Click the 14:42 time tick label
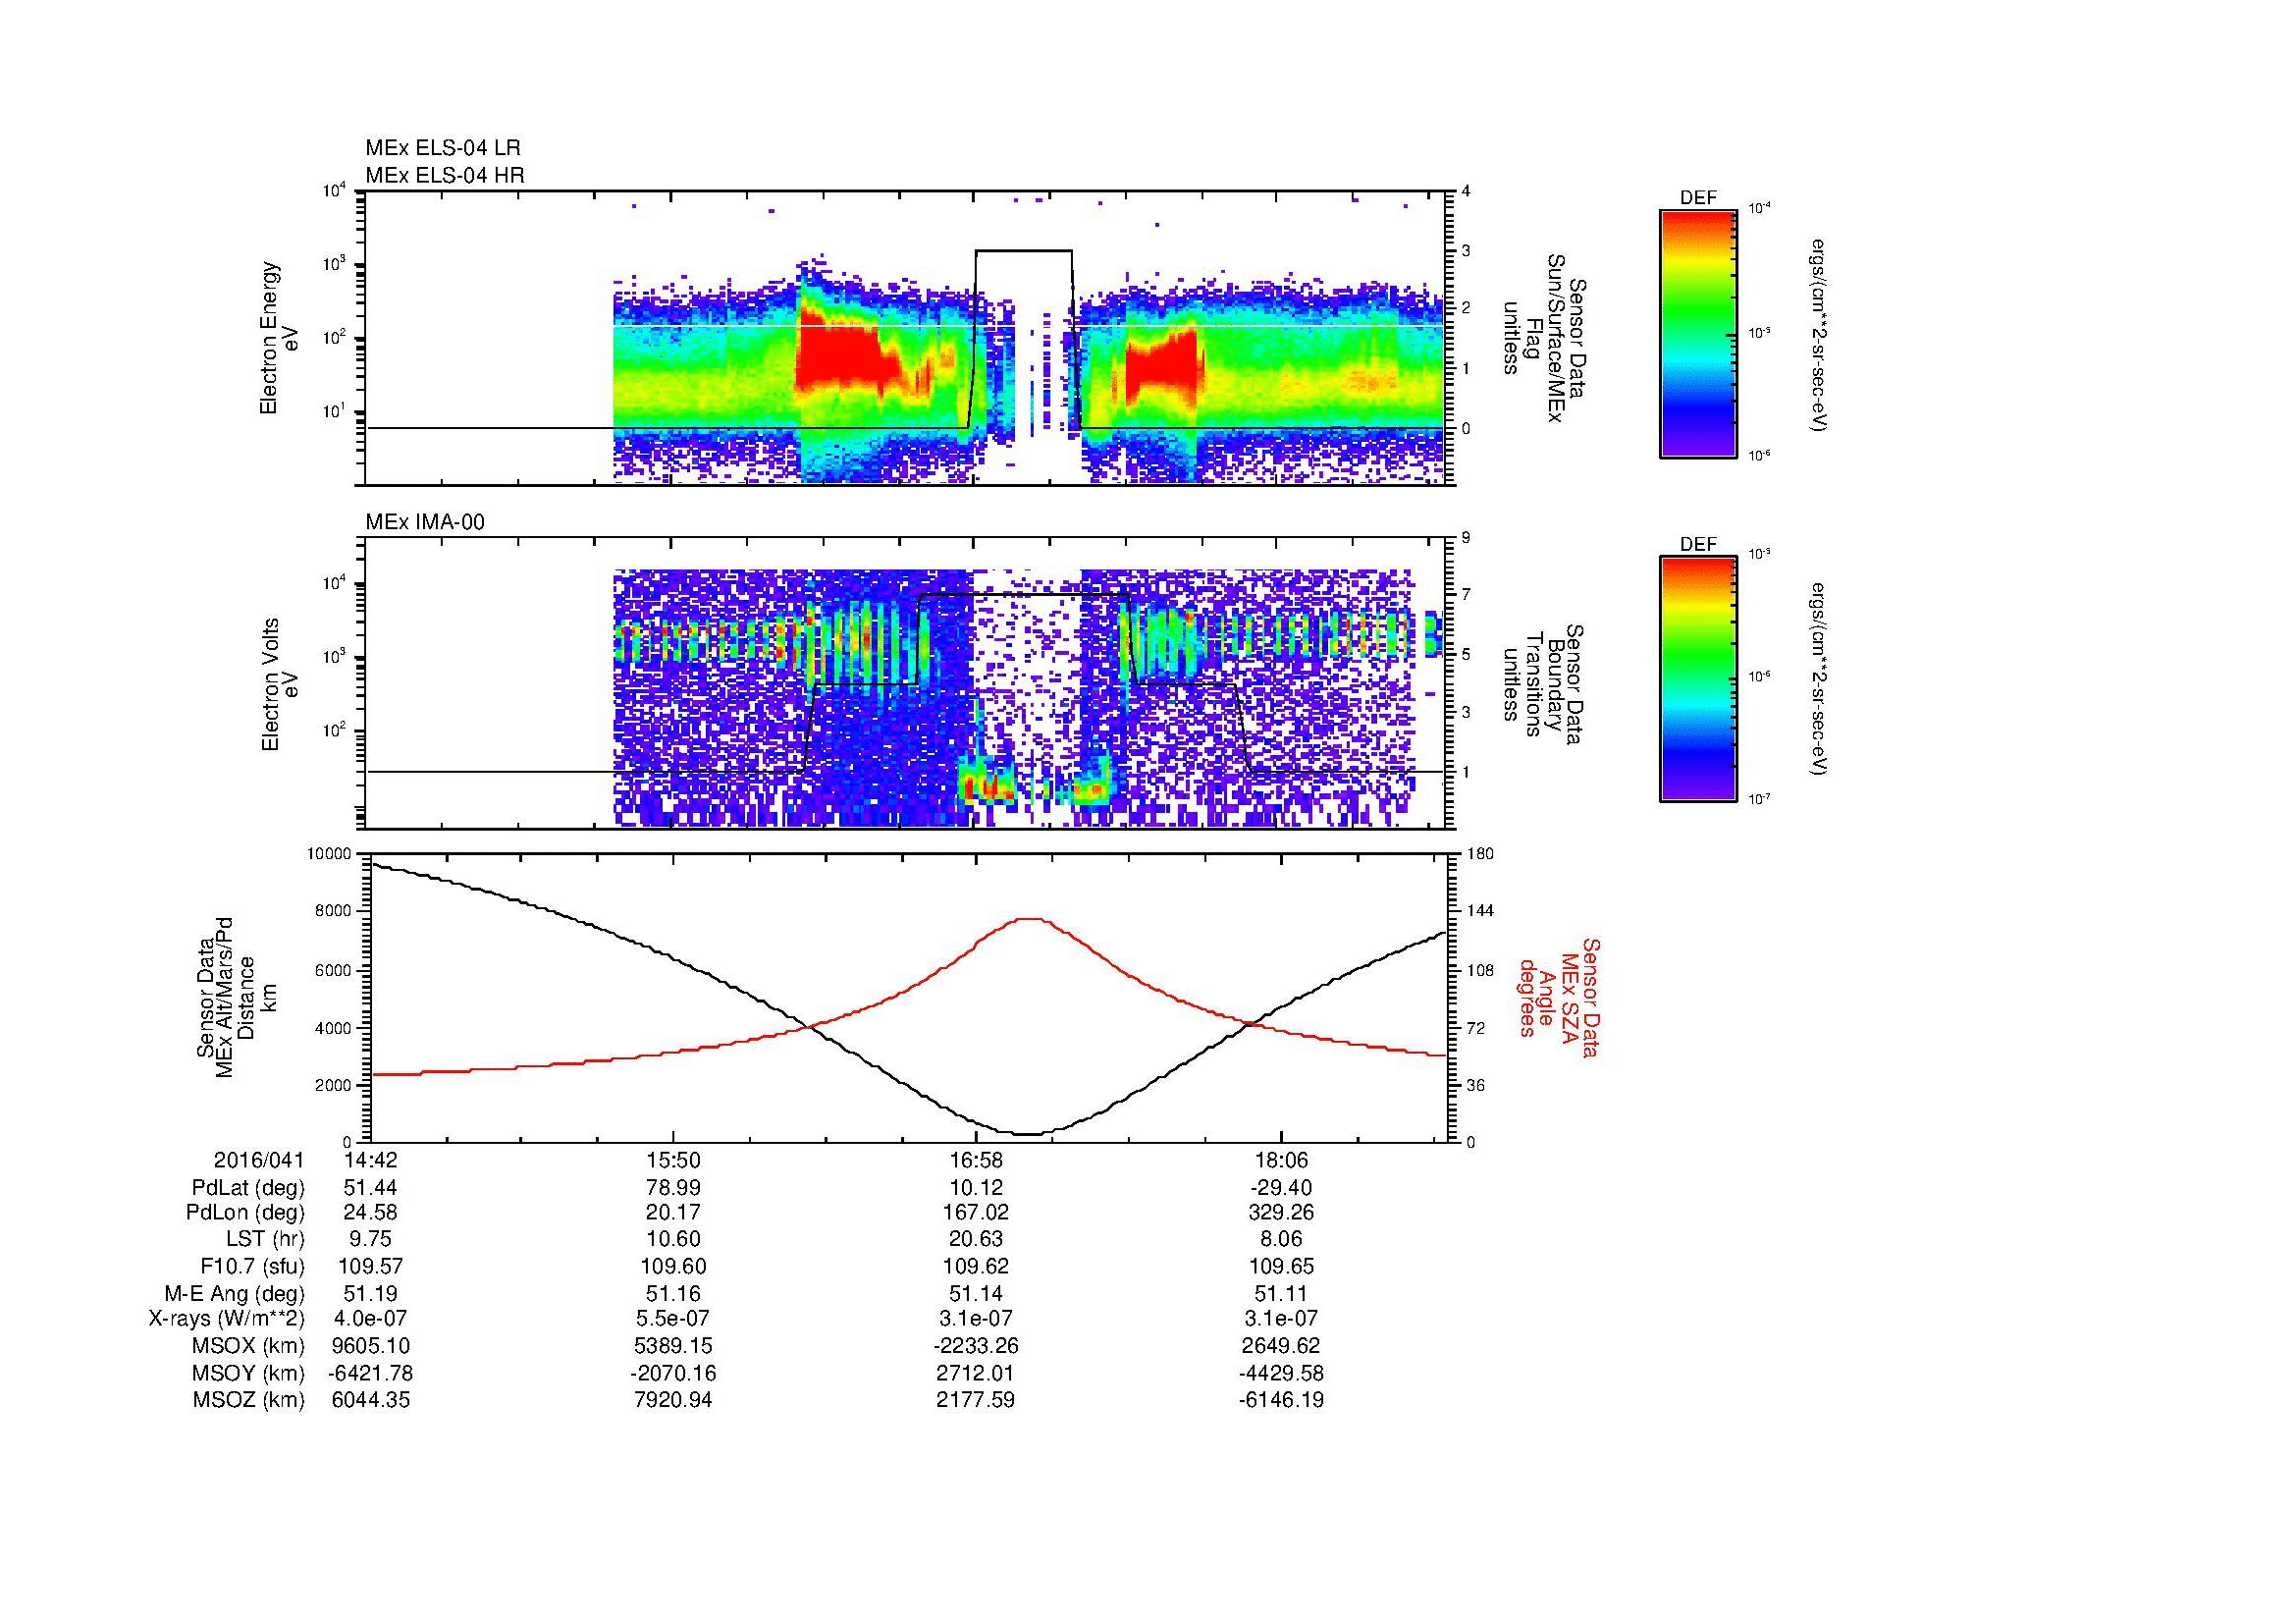This screenshot has width=2296, height=1623. pos(370,1161)
